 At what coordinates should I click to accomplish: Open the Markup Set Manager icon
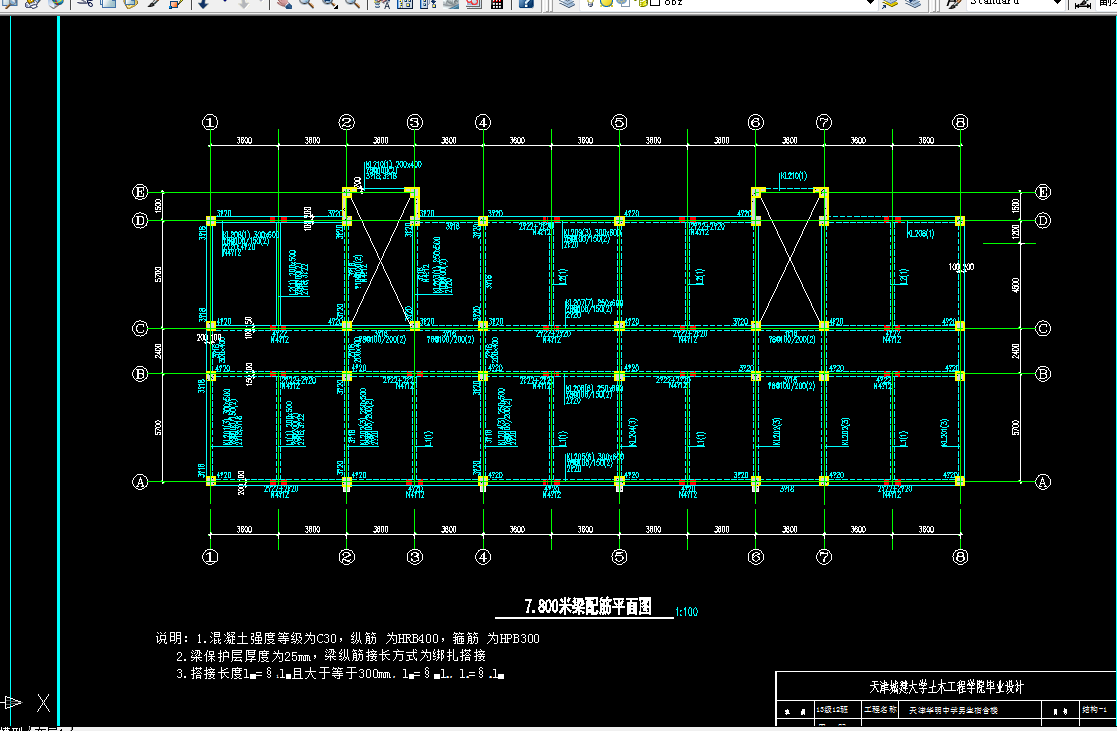click(x=473, y=4)
